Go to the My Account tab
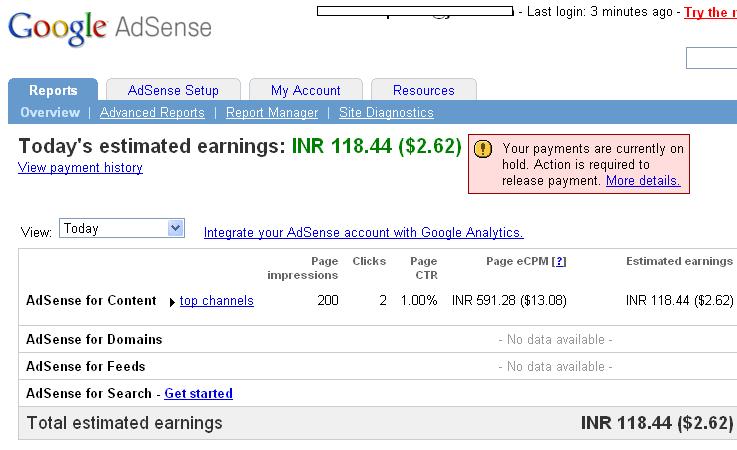 pos(305,90)
